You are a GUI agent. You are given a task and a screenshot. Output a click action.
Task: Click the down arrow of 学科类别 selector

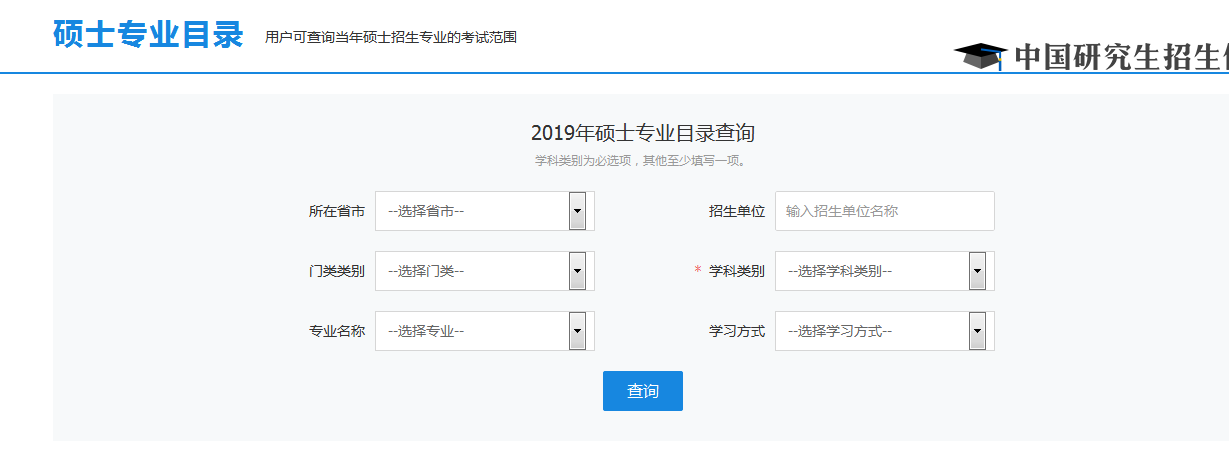click(977, 271)
